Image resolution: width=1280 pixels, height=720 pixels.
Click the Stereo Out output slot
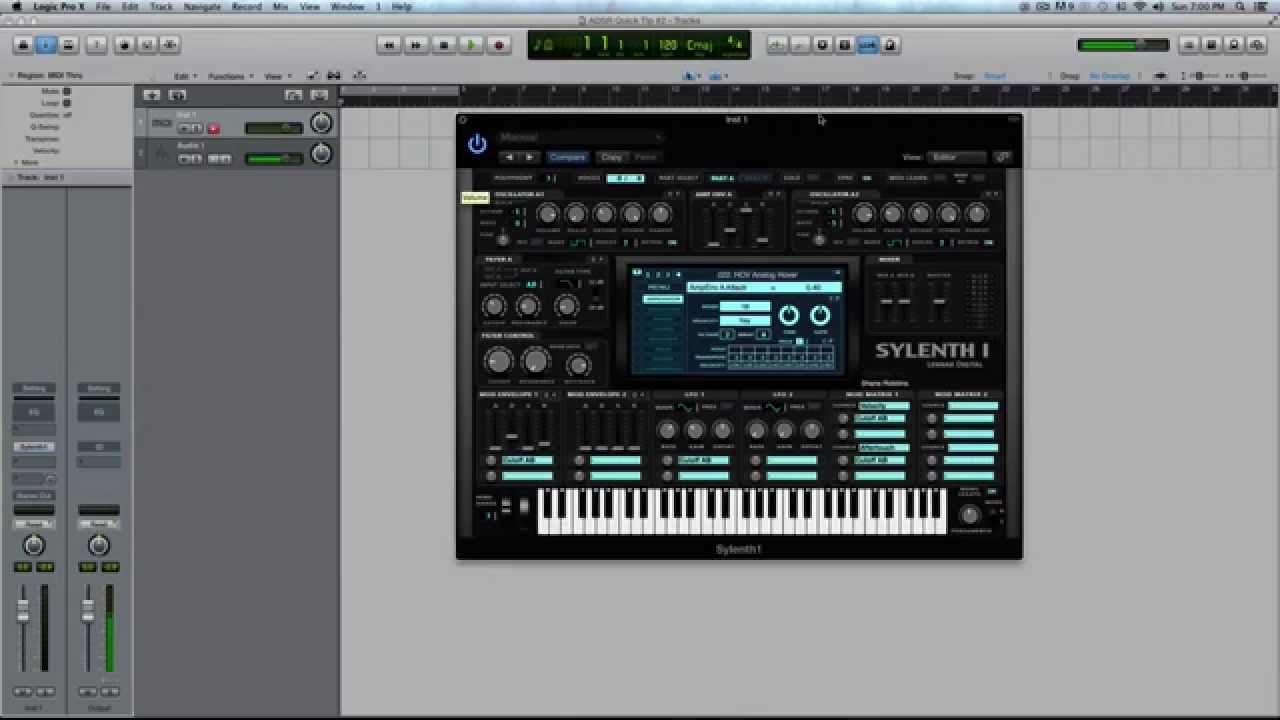[x=34, y=496]
